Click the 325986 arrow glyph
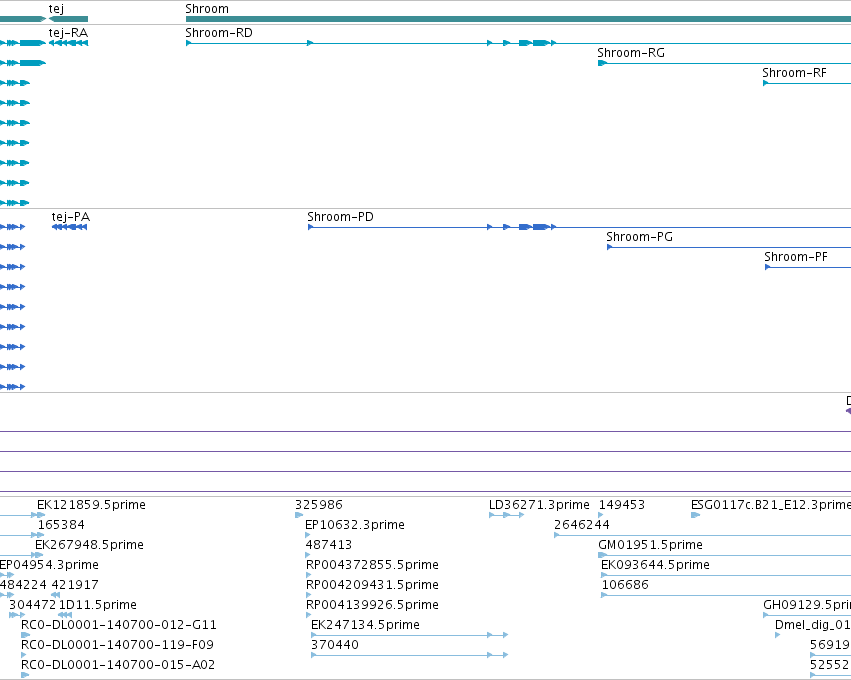851x680 pixels. (299, 515)
